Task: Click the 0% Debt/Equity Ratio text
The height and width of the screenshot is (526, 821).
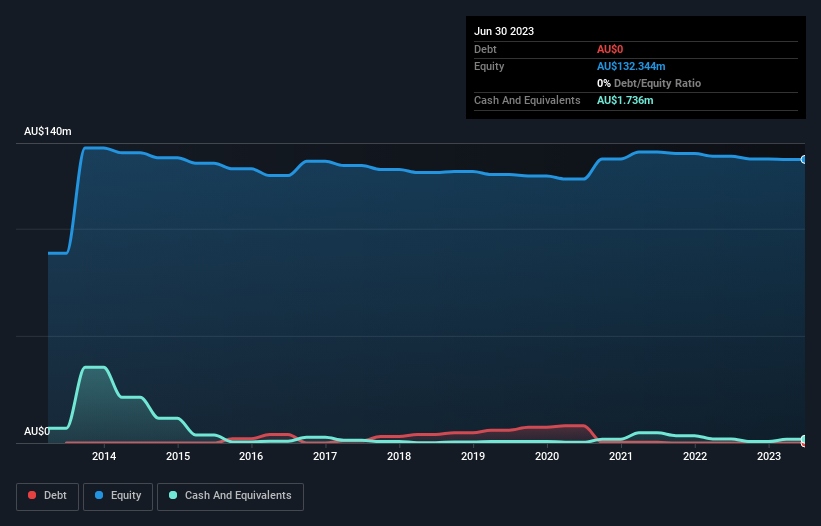Action: pyautogui.click(x=649, y=83)
